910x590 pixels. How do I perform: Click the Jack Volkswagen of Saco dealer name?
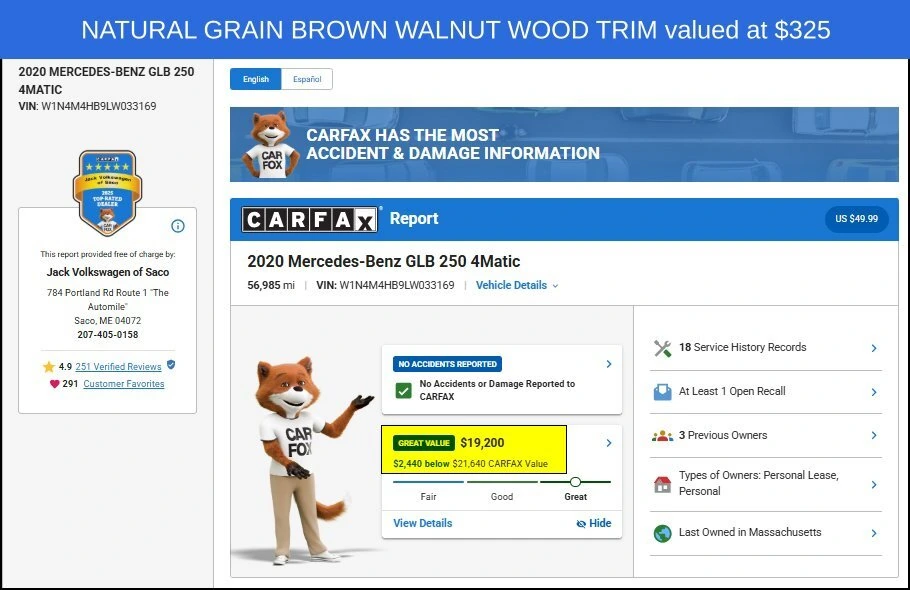click(108, 272)
